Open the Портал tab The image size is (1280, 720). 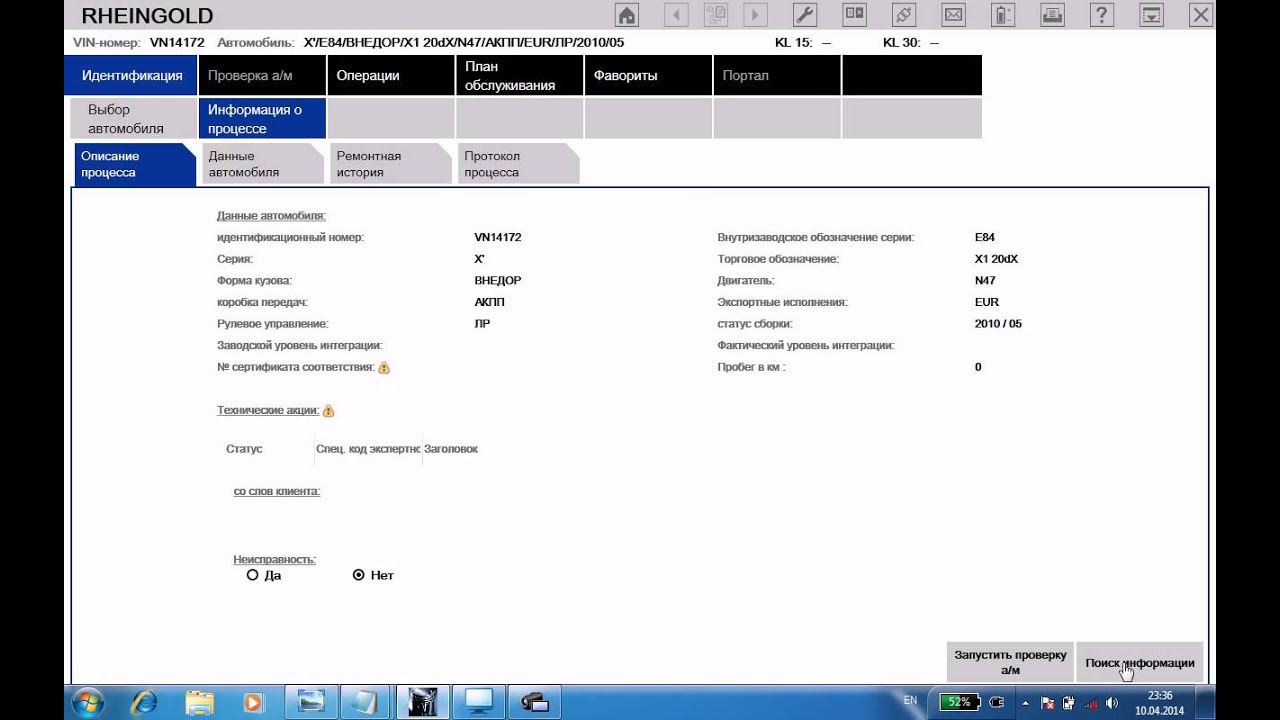pyautogui.click(x=777, y=75)
